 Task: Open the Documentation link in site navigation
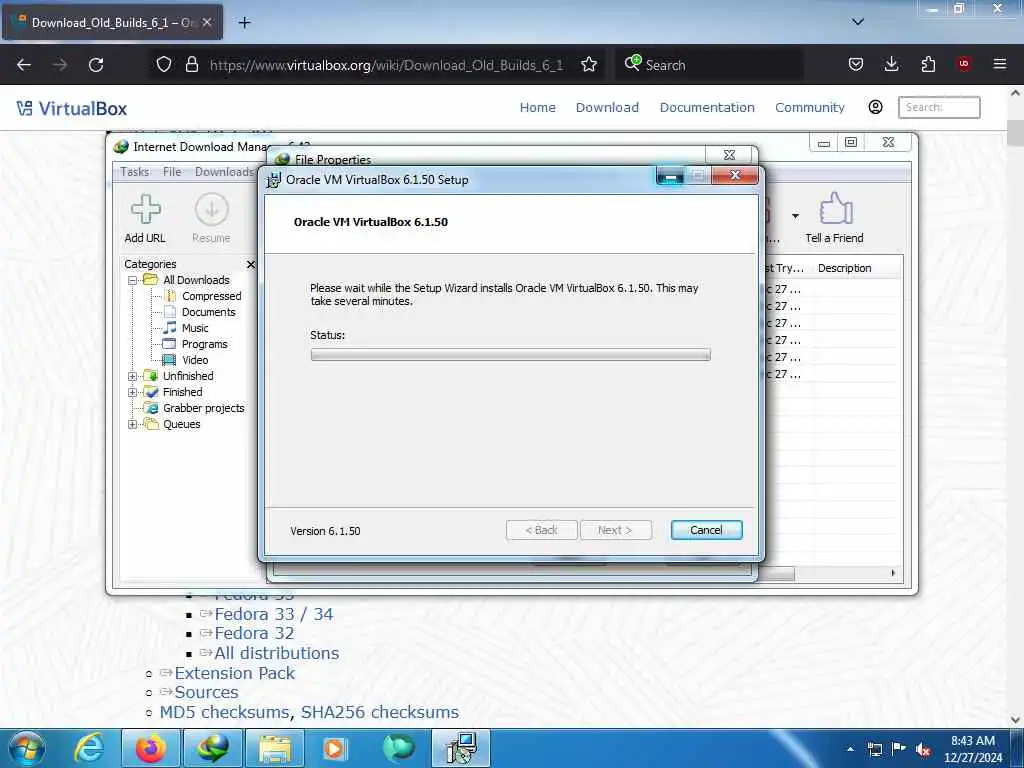[x=707, y=108]
